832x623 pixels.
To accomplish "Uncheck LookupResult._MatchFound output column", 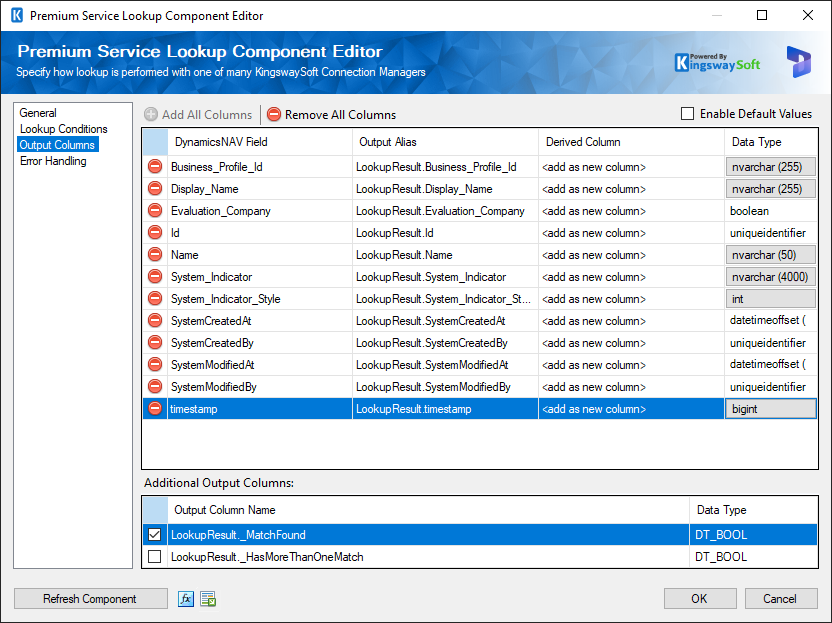I will coord(154,534).
